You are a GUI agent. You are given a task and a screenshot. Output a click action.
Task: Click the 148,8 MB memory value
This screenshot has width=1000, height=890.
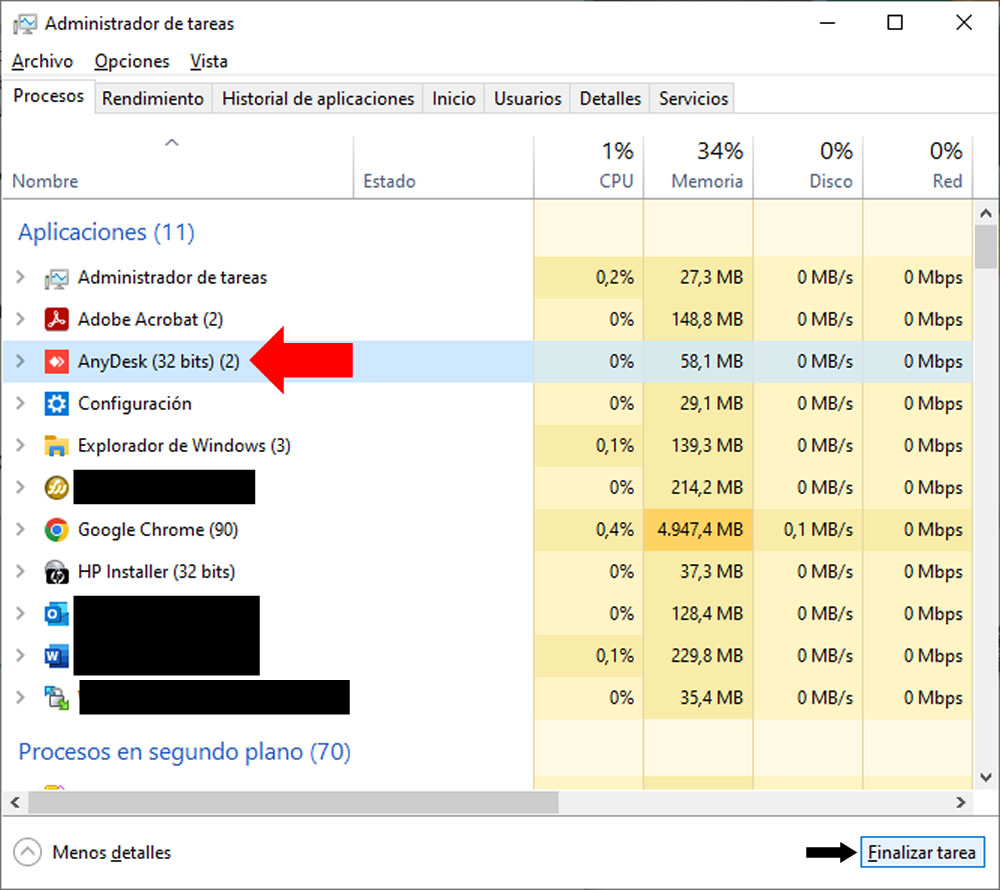[707, 319]
